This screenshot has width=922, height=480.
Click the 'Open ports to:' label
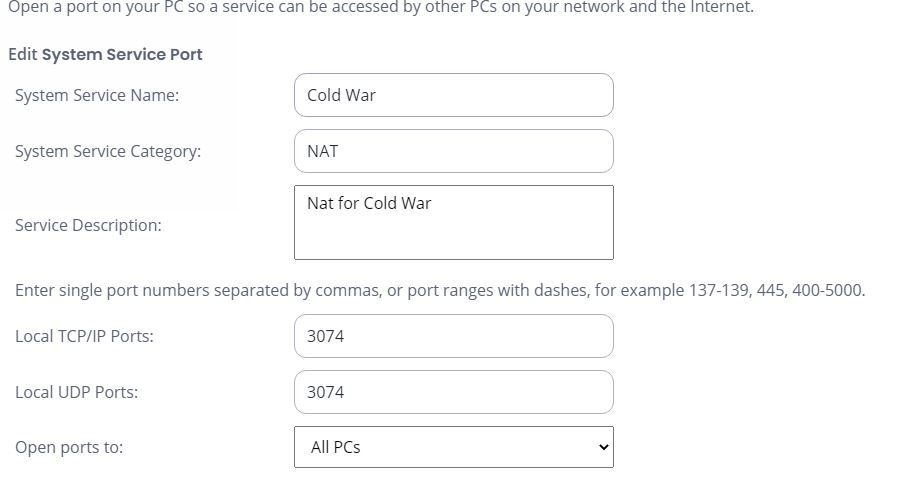(x=69, y=448)
